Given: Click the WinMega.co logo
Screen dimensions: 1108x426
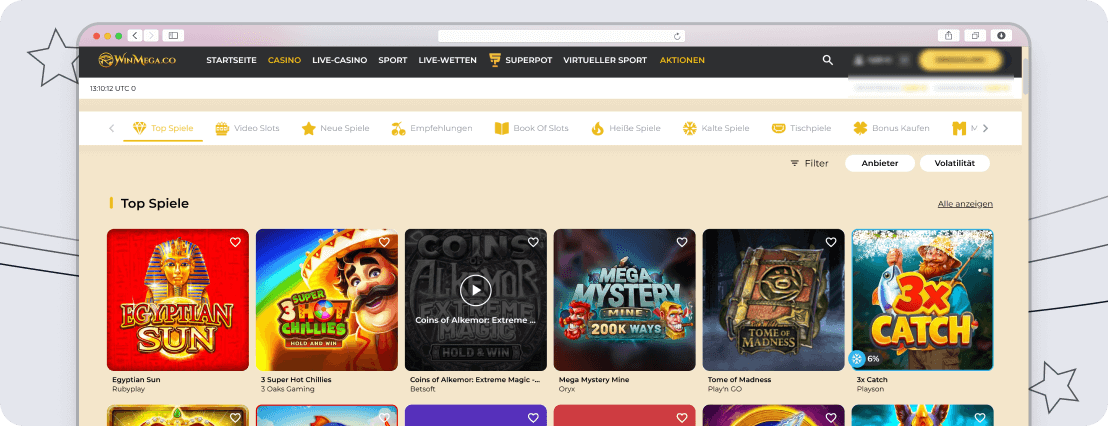Looking at the screenshot, I should pyautogui.click(x=137, y=61).
